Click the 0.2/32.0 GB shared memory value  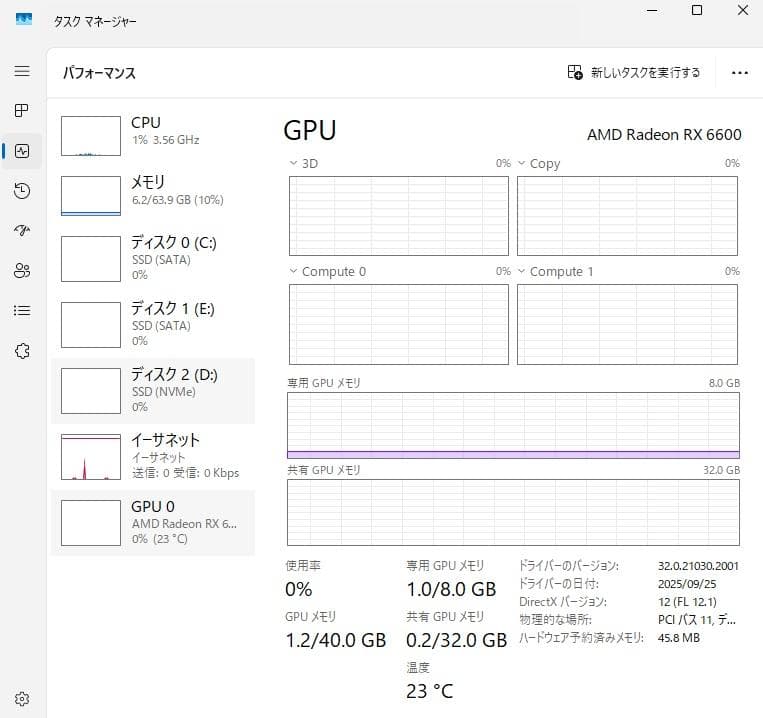[456, 640]
